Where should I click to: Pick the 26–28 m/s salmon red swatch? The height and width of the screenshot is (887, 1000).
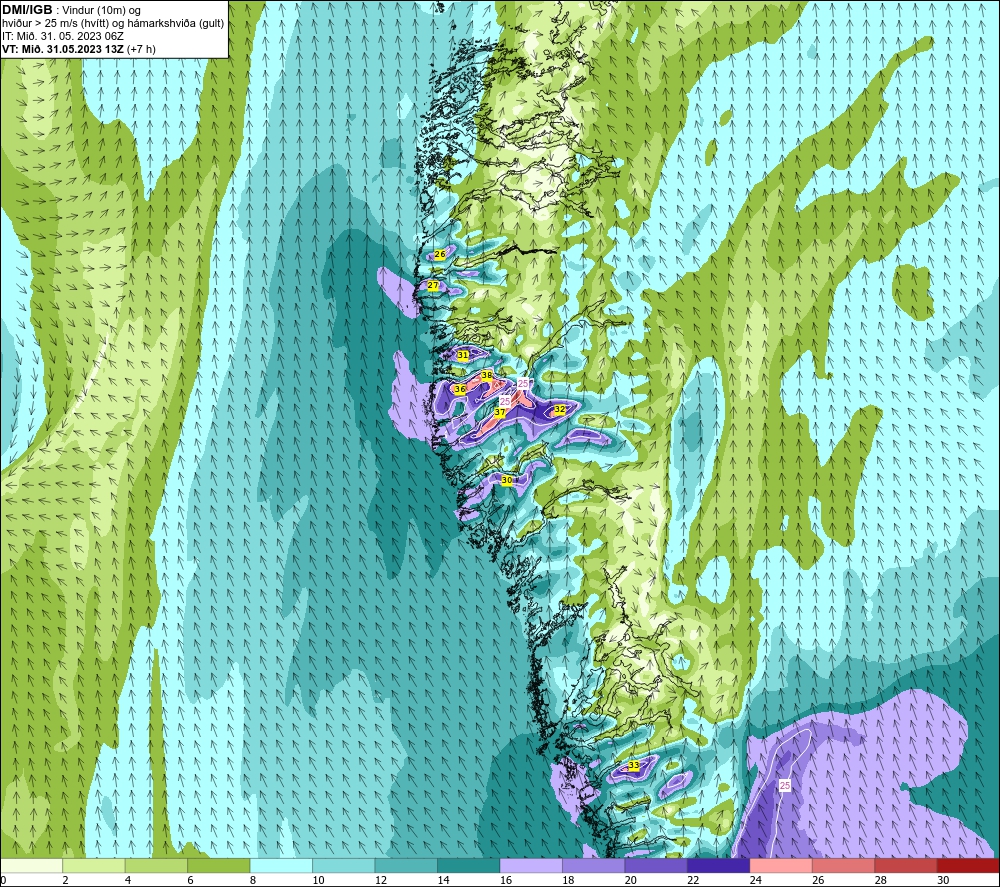(x=844, y=865)
